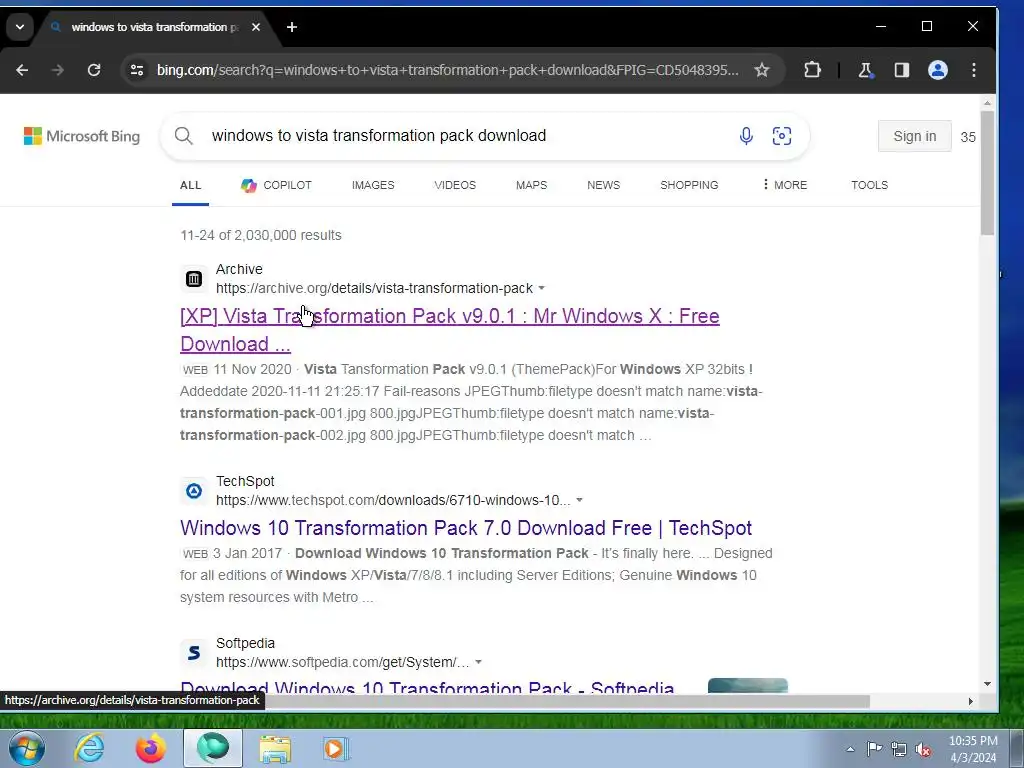Open the tab search dropdown arrow
Viewport: 1024px width, 768px height.
click(x=20, y=27)
